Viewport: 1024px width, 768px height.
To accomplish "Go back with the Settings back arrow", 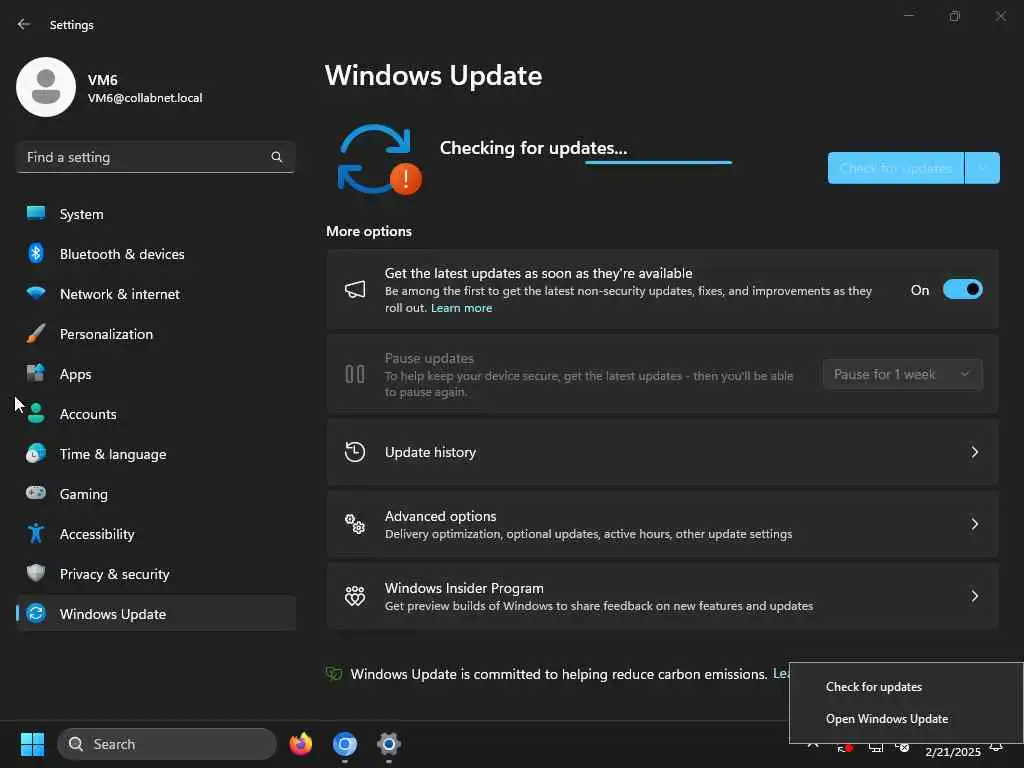I will [x=24, y=24].
